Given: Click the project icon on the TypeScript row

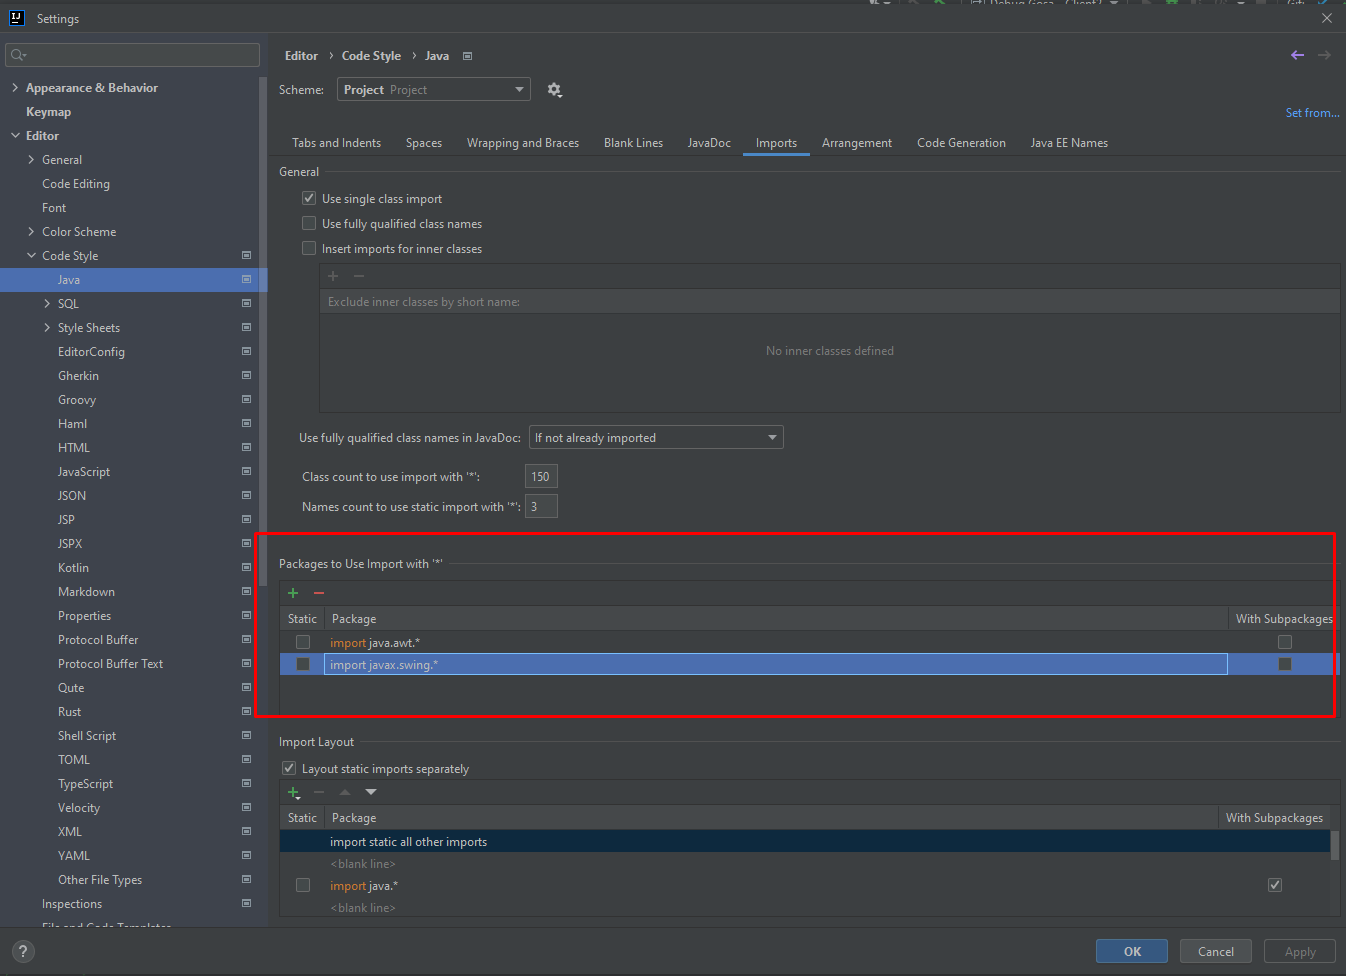Looking at the screenshot, I should coord(246,784).
